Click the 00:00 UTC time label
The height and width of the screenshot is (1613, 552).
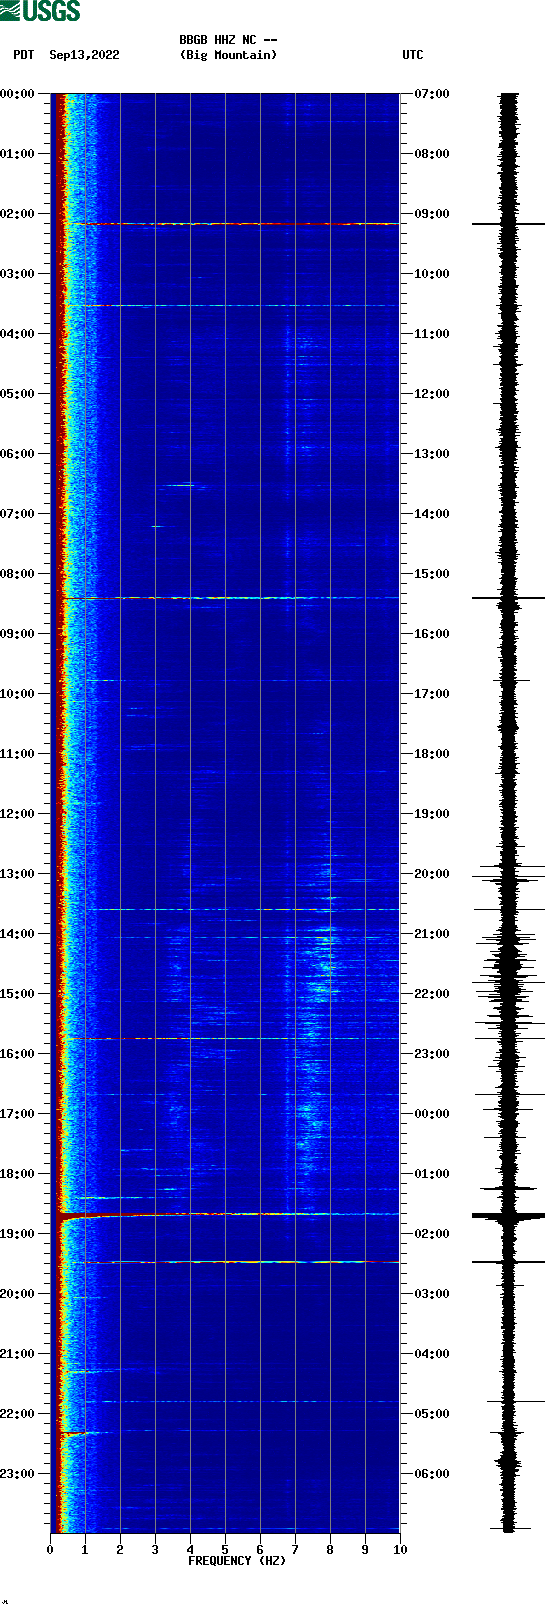pyautogui.click(x=431, y=1114)
